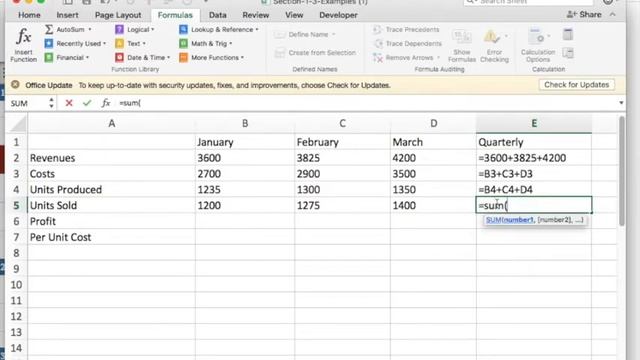Switch to the Page Layout tab
640x360 pixels.
tap(118, 15)
